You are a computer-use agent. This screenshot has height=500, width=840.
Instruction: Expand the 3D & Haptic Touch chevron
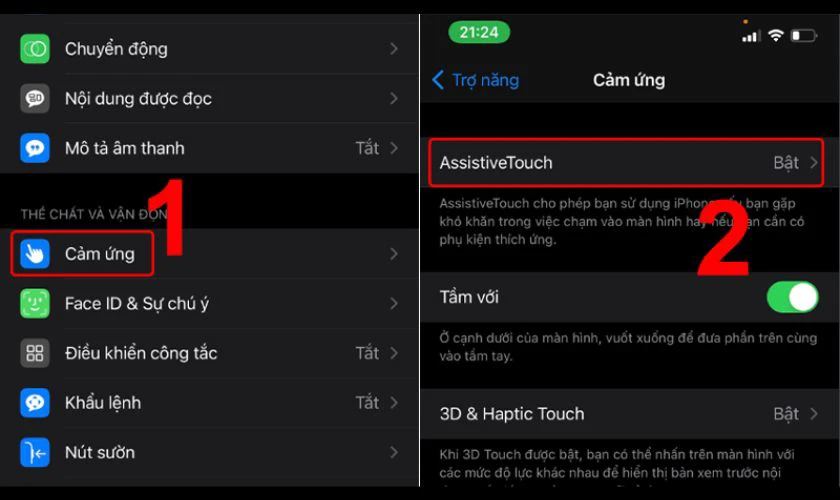[x=814, y=414]
